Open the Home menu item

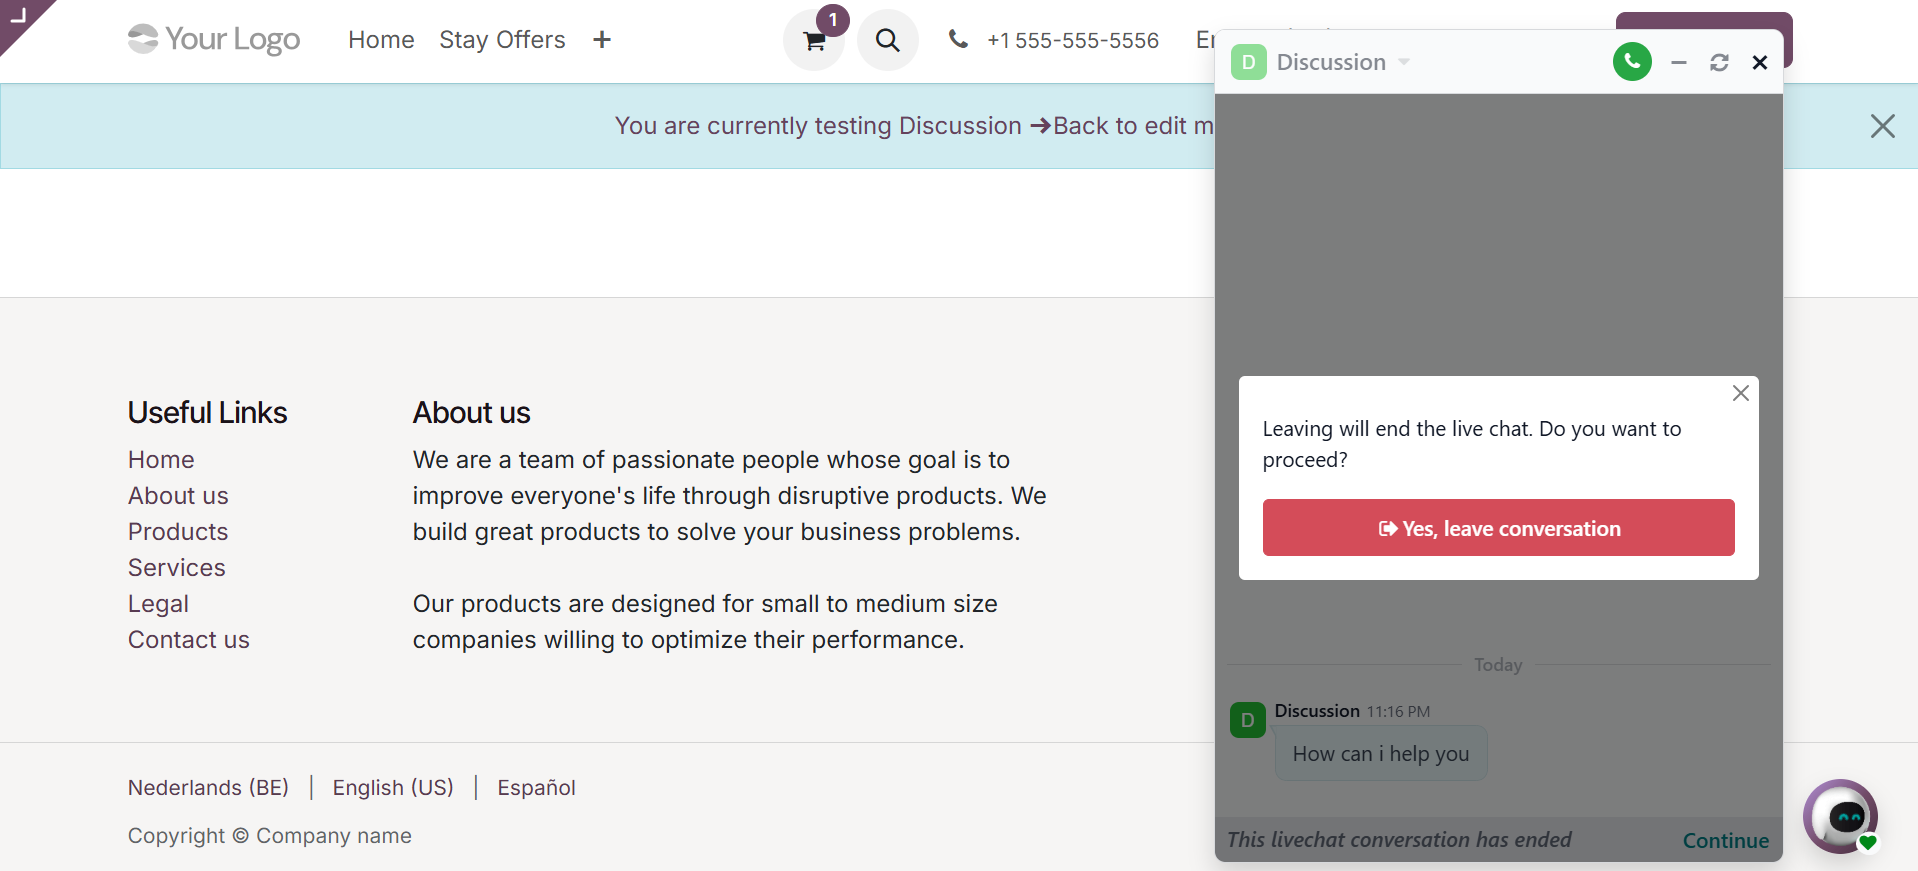(x=381, y=40)
